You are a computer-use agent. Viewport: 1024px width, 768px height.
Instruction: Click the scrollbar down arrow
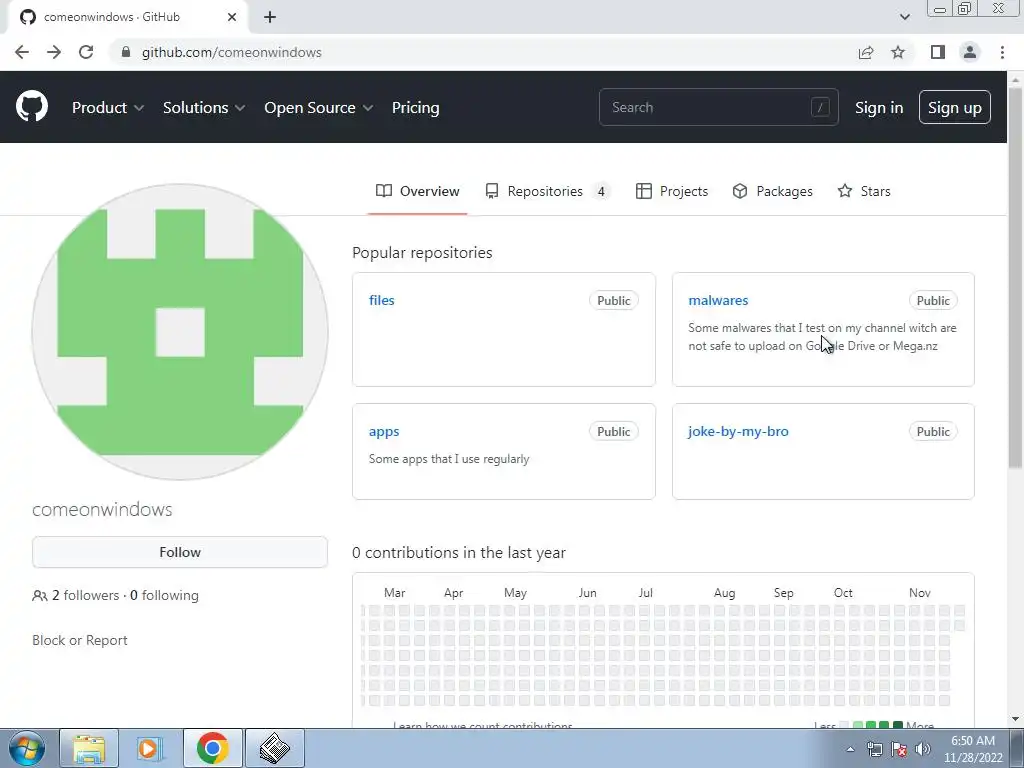1015,719
